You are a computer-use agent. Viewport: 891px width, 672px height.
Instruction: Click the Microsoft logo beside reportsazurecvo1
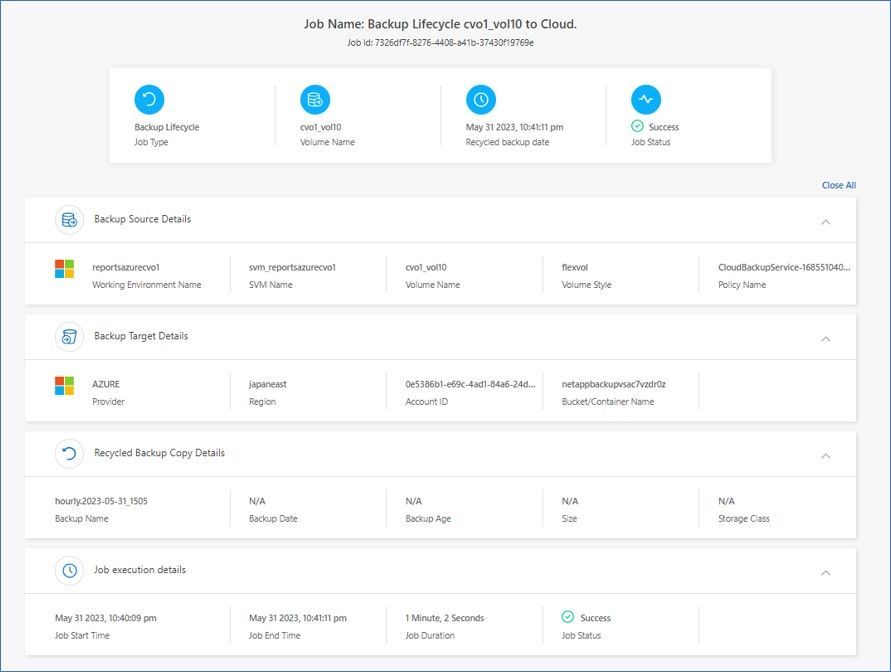tap(64, 269)
